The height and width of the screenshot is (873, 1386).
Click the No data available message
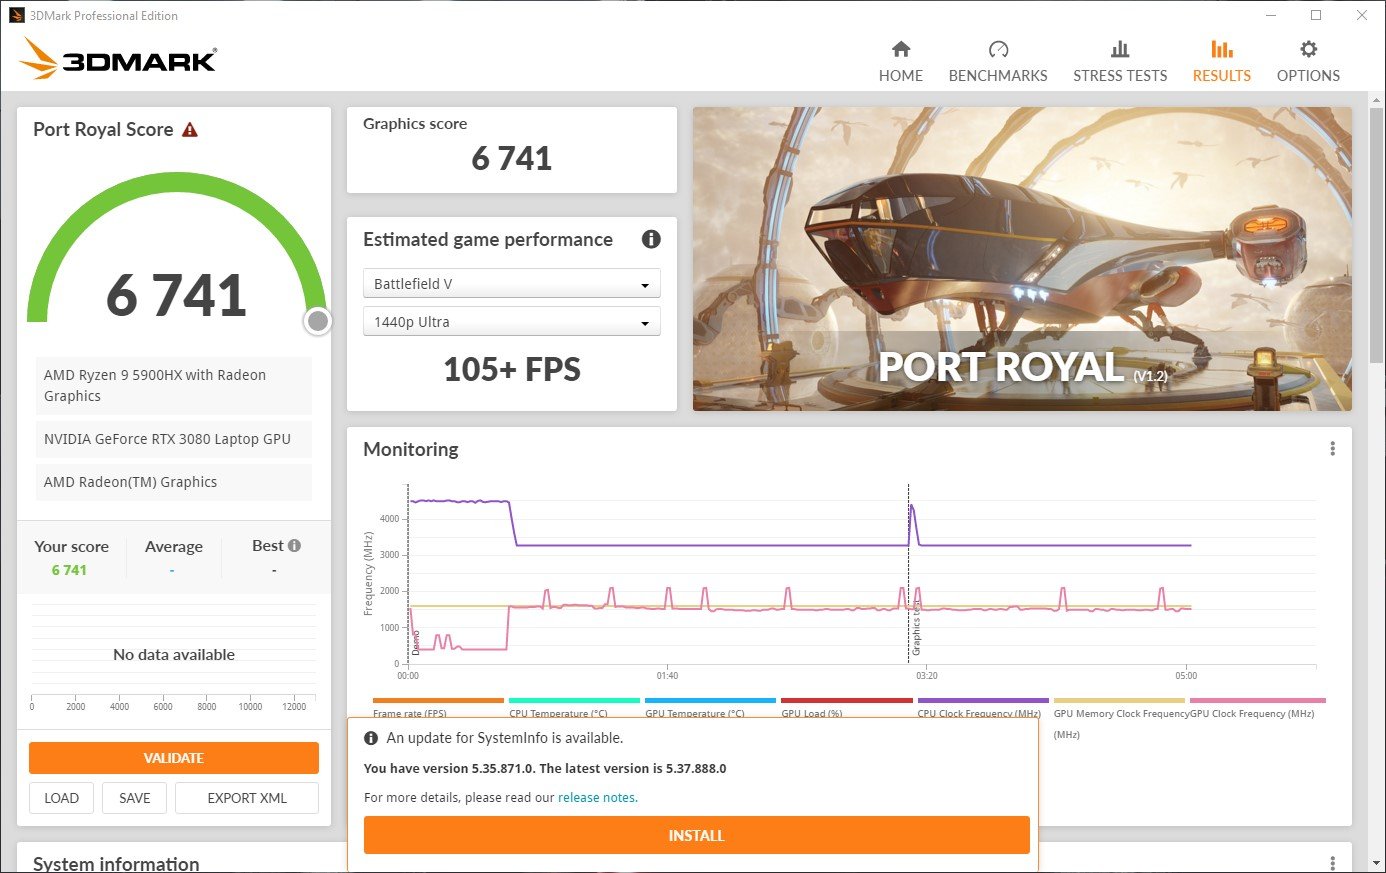(174, 655)
